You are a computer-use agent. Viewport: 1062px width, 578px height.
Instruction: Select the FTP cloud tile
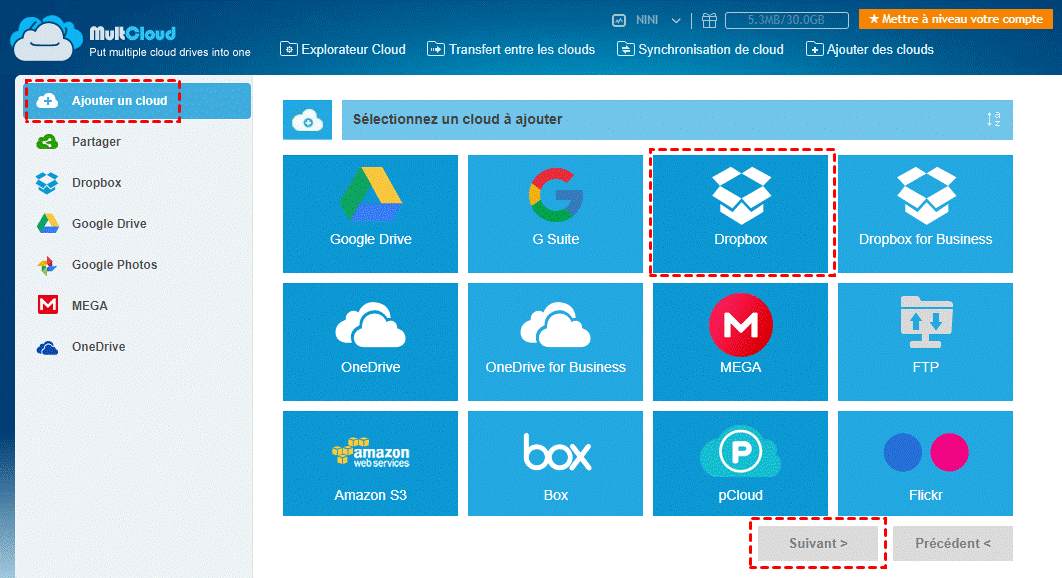(925, 342)
